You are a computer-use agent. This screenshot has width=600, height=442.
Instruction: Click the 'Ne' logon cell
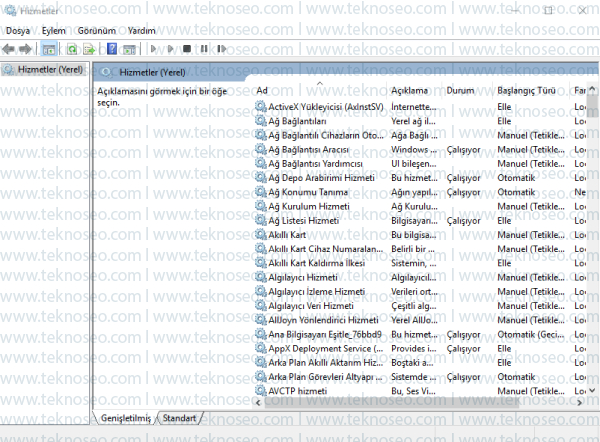pyautogui.click(x=580, y=192)
